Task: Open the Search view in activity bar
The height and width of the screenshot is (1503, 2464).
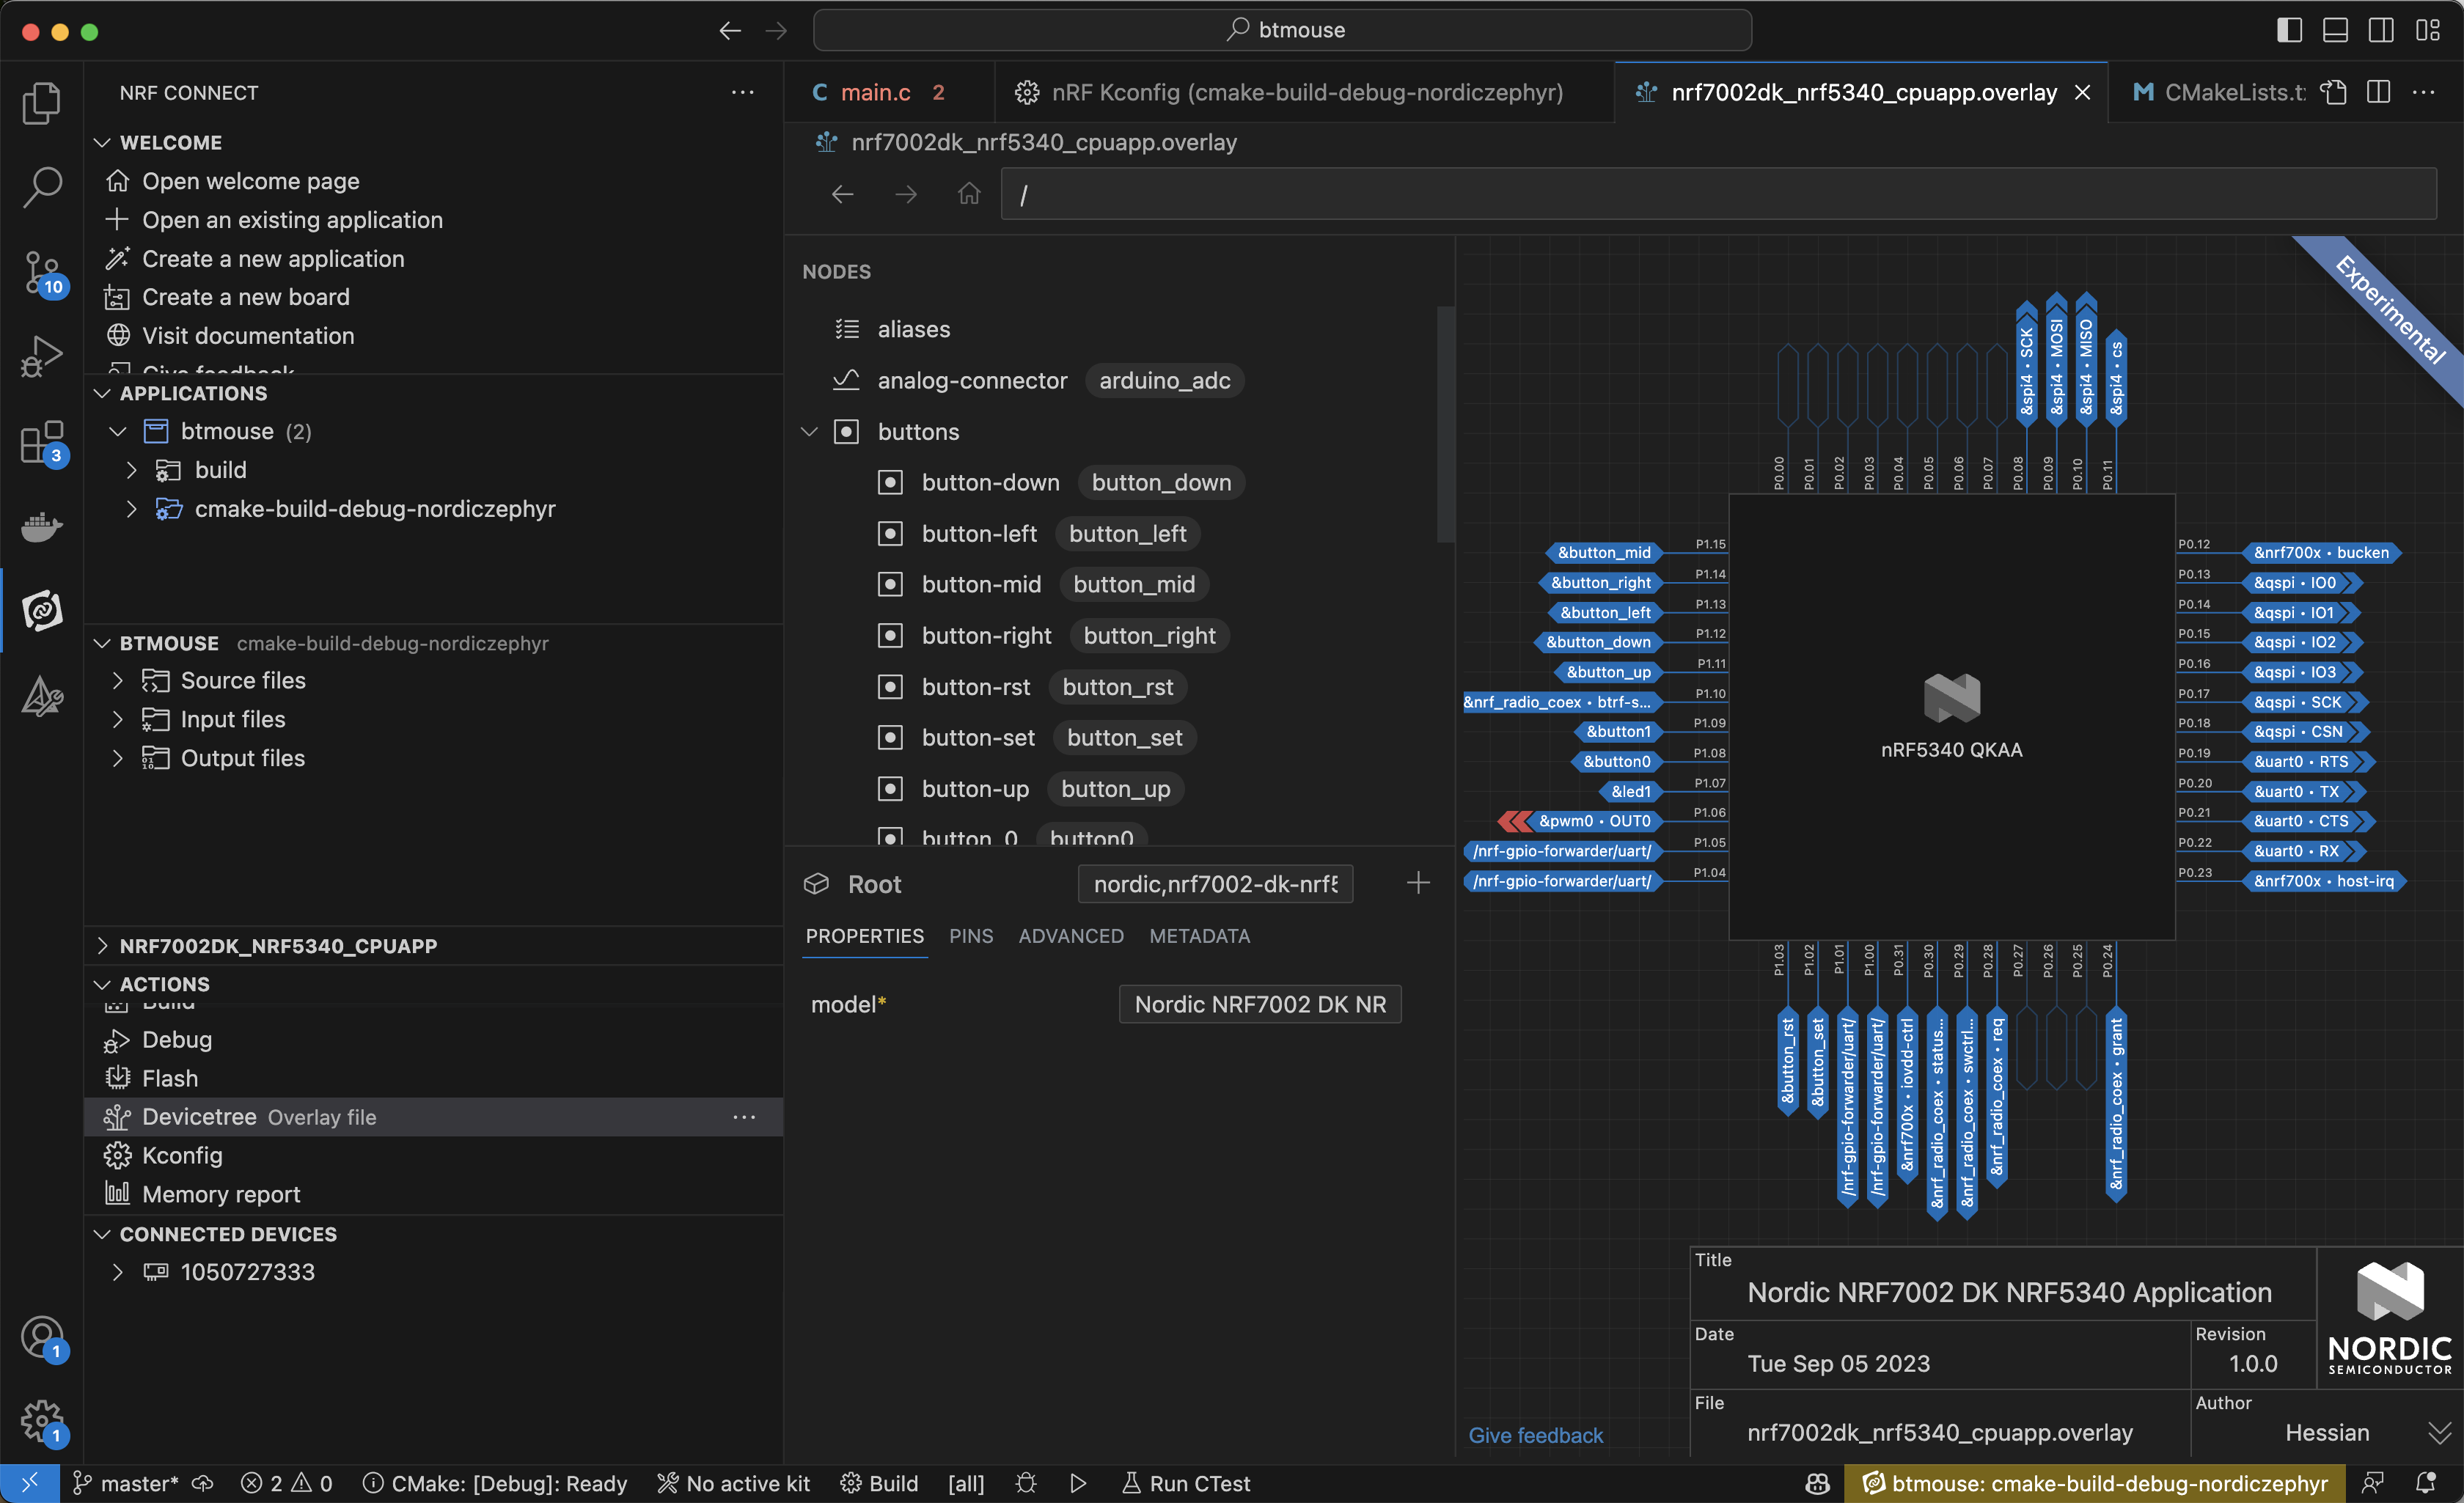Action: pos(41,187)
